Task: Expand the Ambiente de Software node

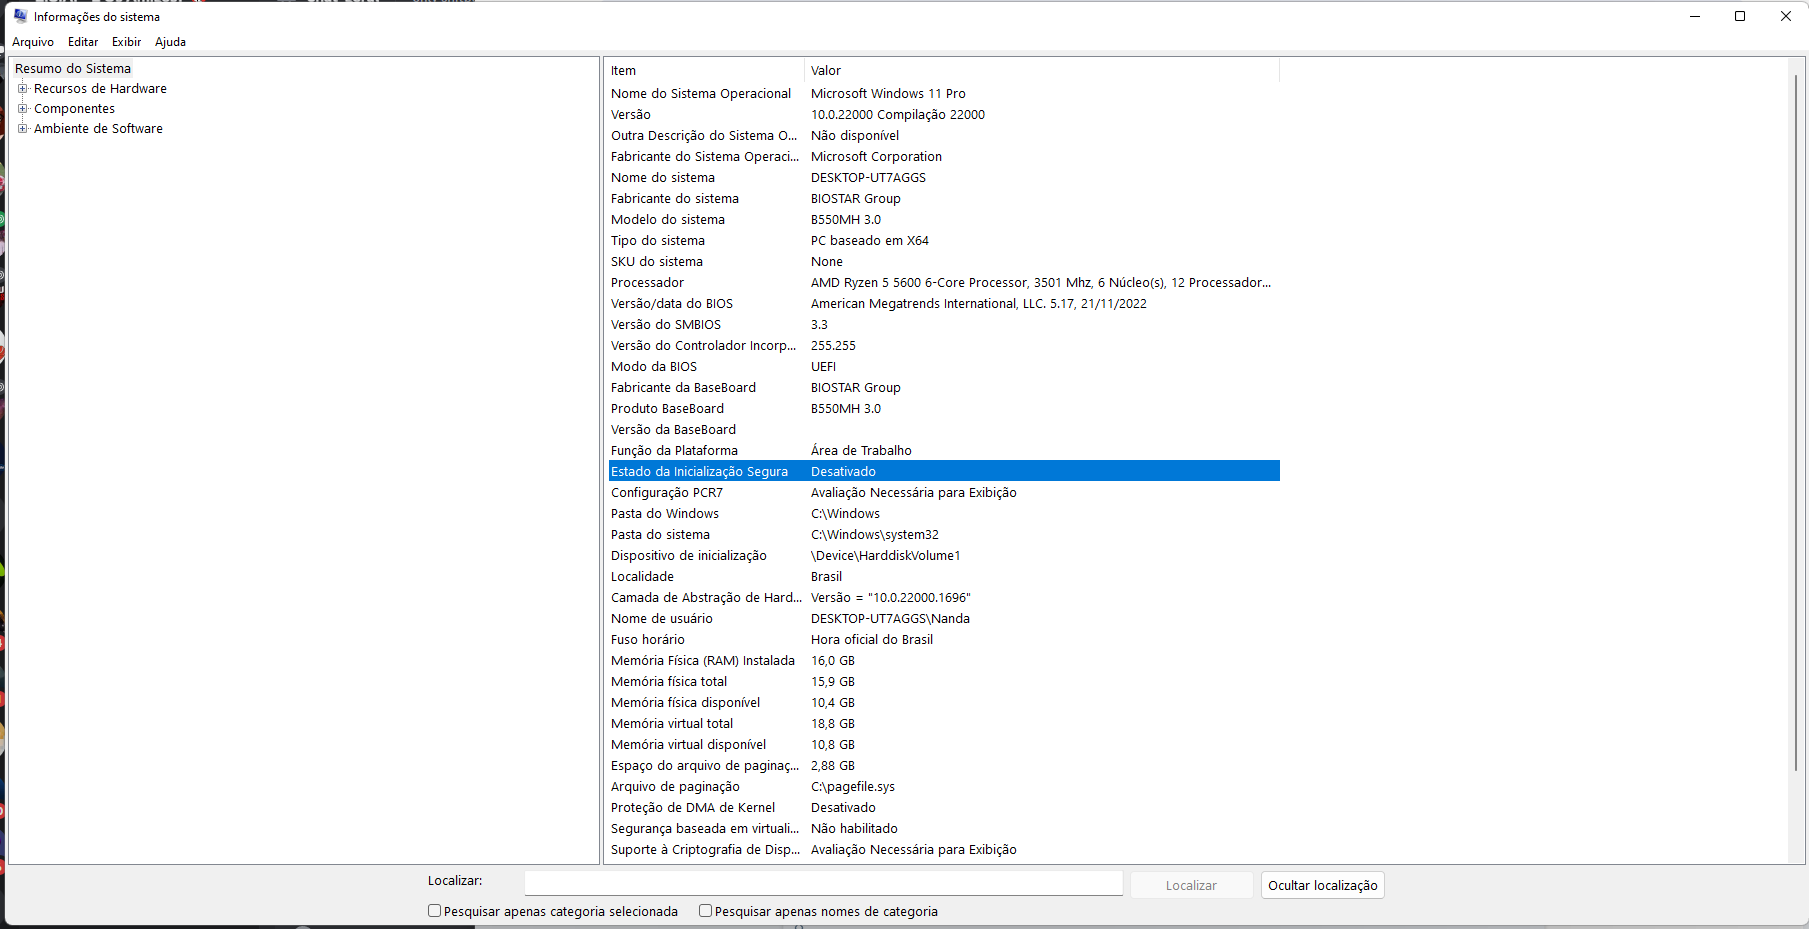Action: click(22, 129)
